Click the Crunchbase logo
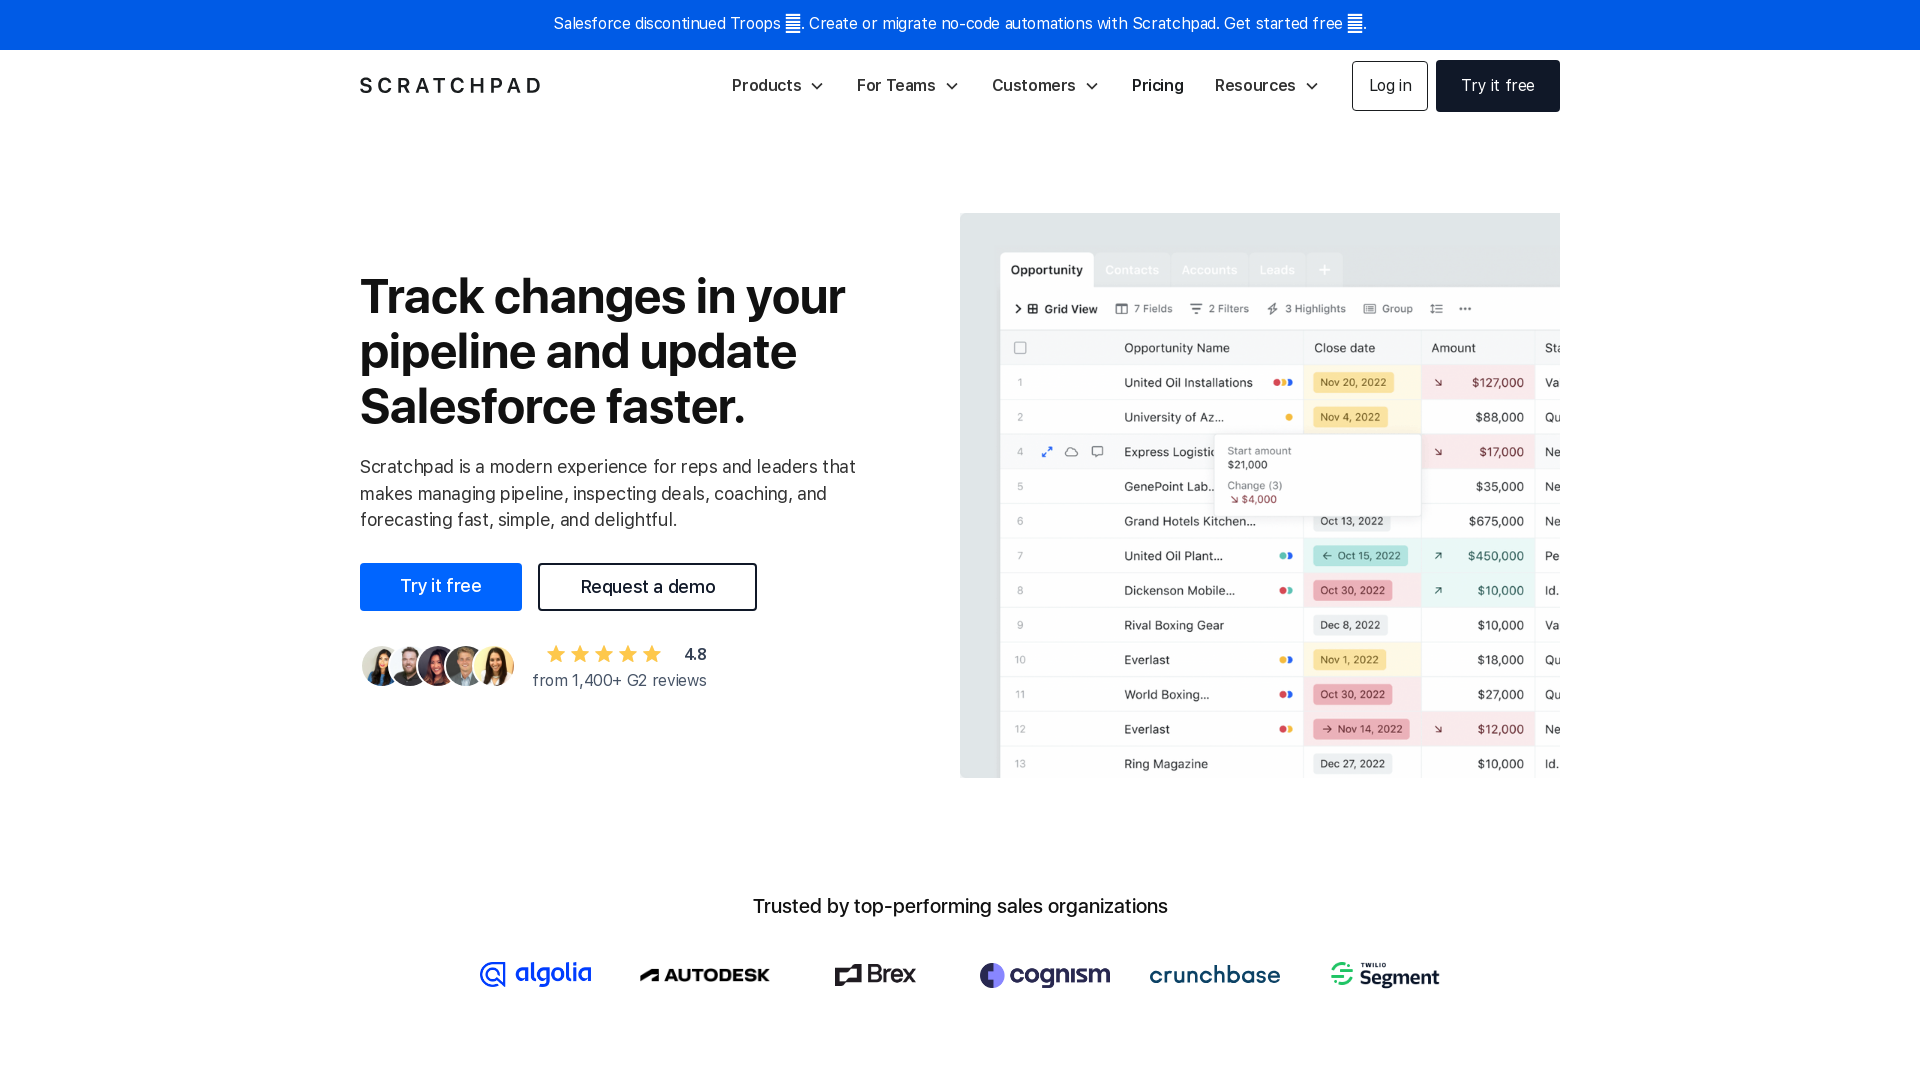This screenshot has width=1920, height=1080. (x=1215, y=975)
